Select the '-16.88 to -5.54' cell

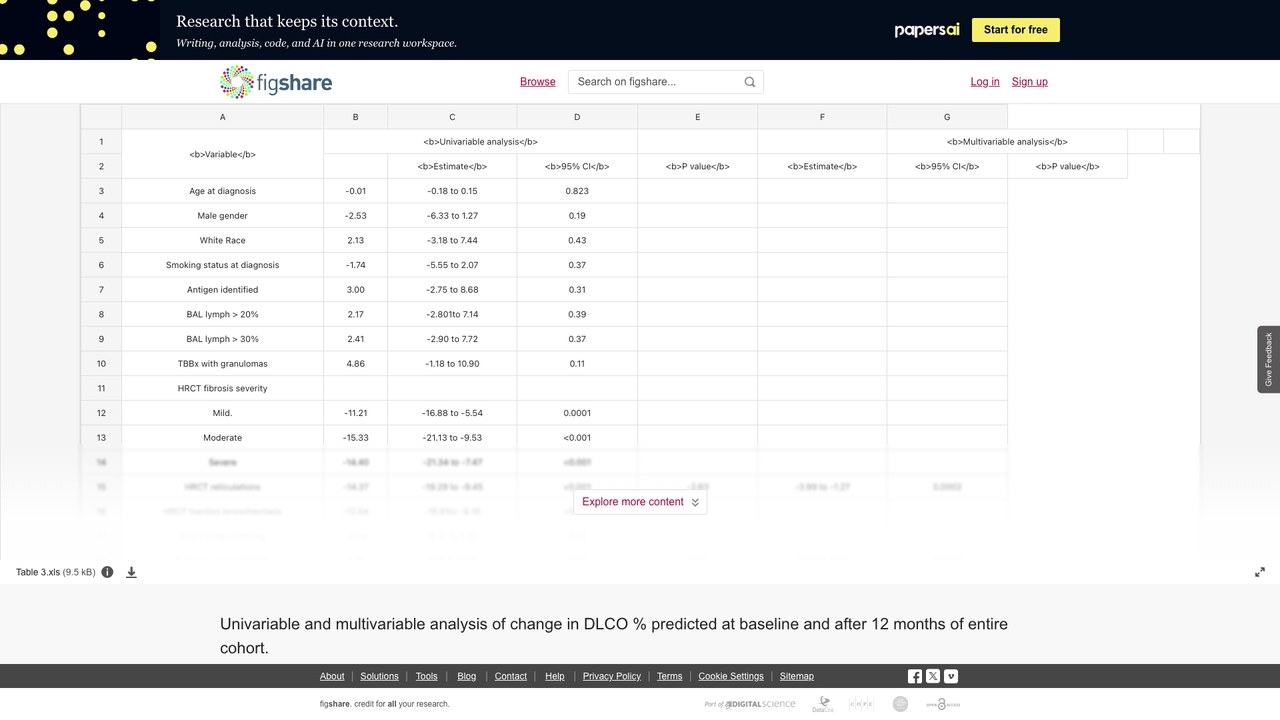click(452, 413)
